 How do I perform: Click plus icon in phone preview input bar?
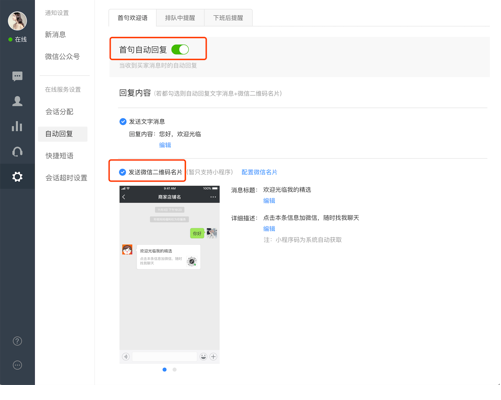[x=213, y=357]
